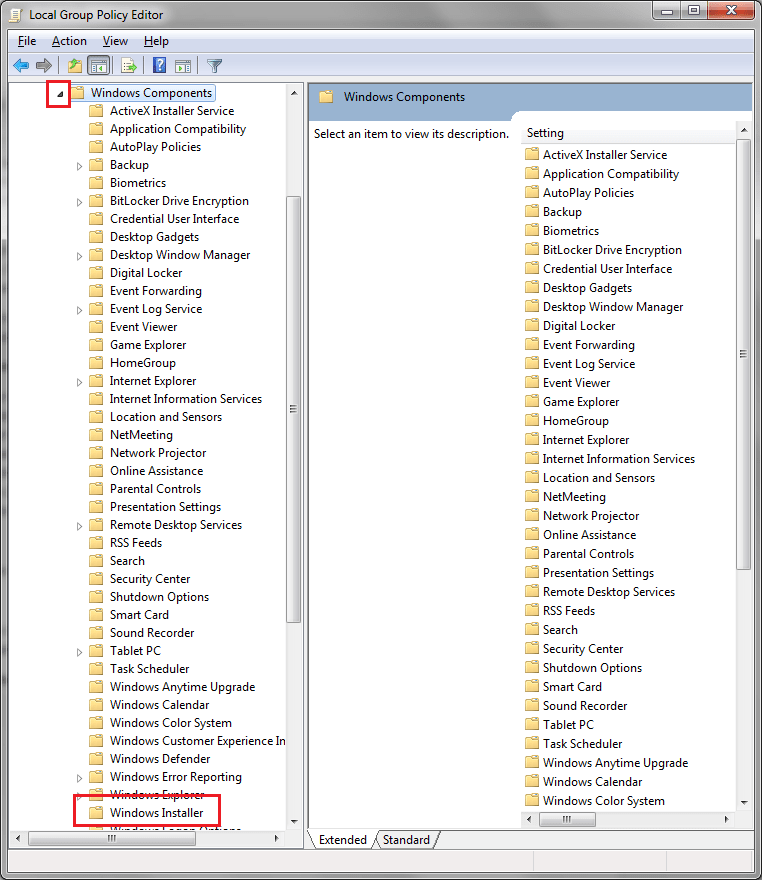
Task: Expand the Backup tree node
Action: pyautogui.click(x=79, y=166)
